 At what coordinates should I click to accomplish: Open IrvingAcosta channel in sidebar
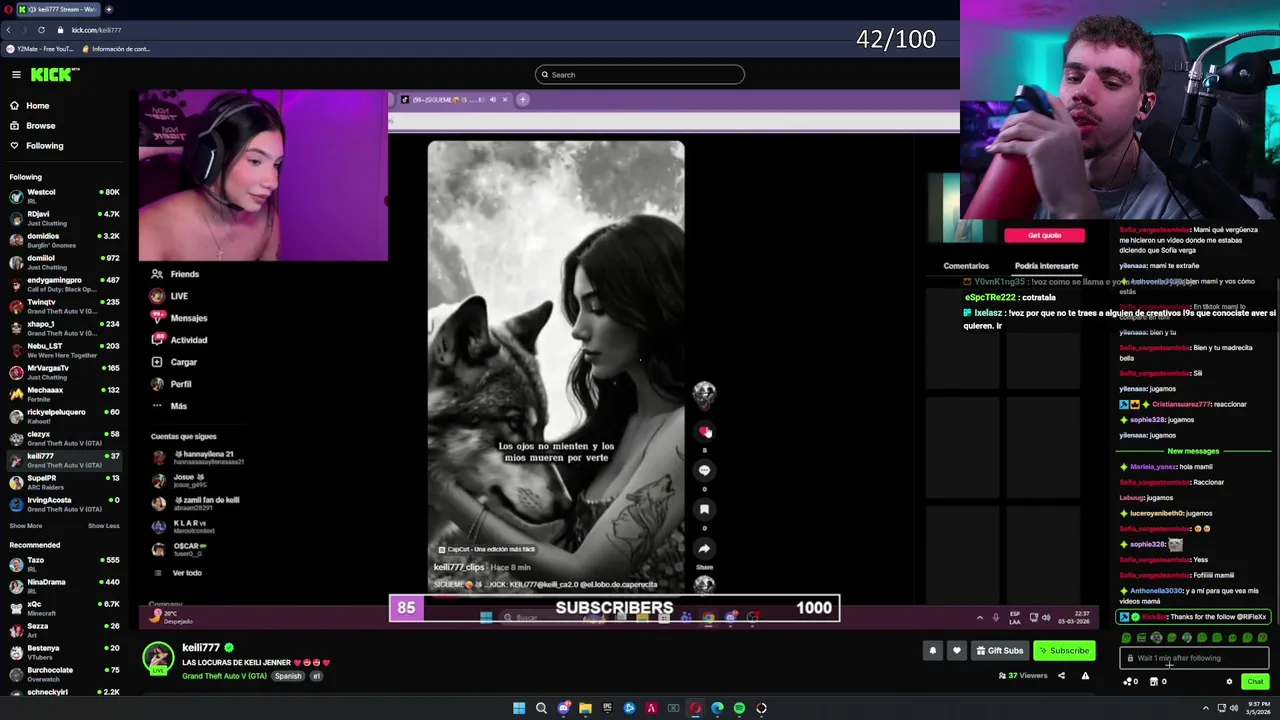tap(64, 504)
